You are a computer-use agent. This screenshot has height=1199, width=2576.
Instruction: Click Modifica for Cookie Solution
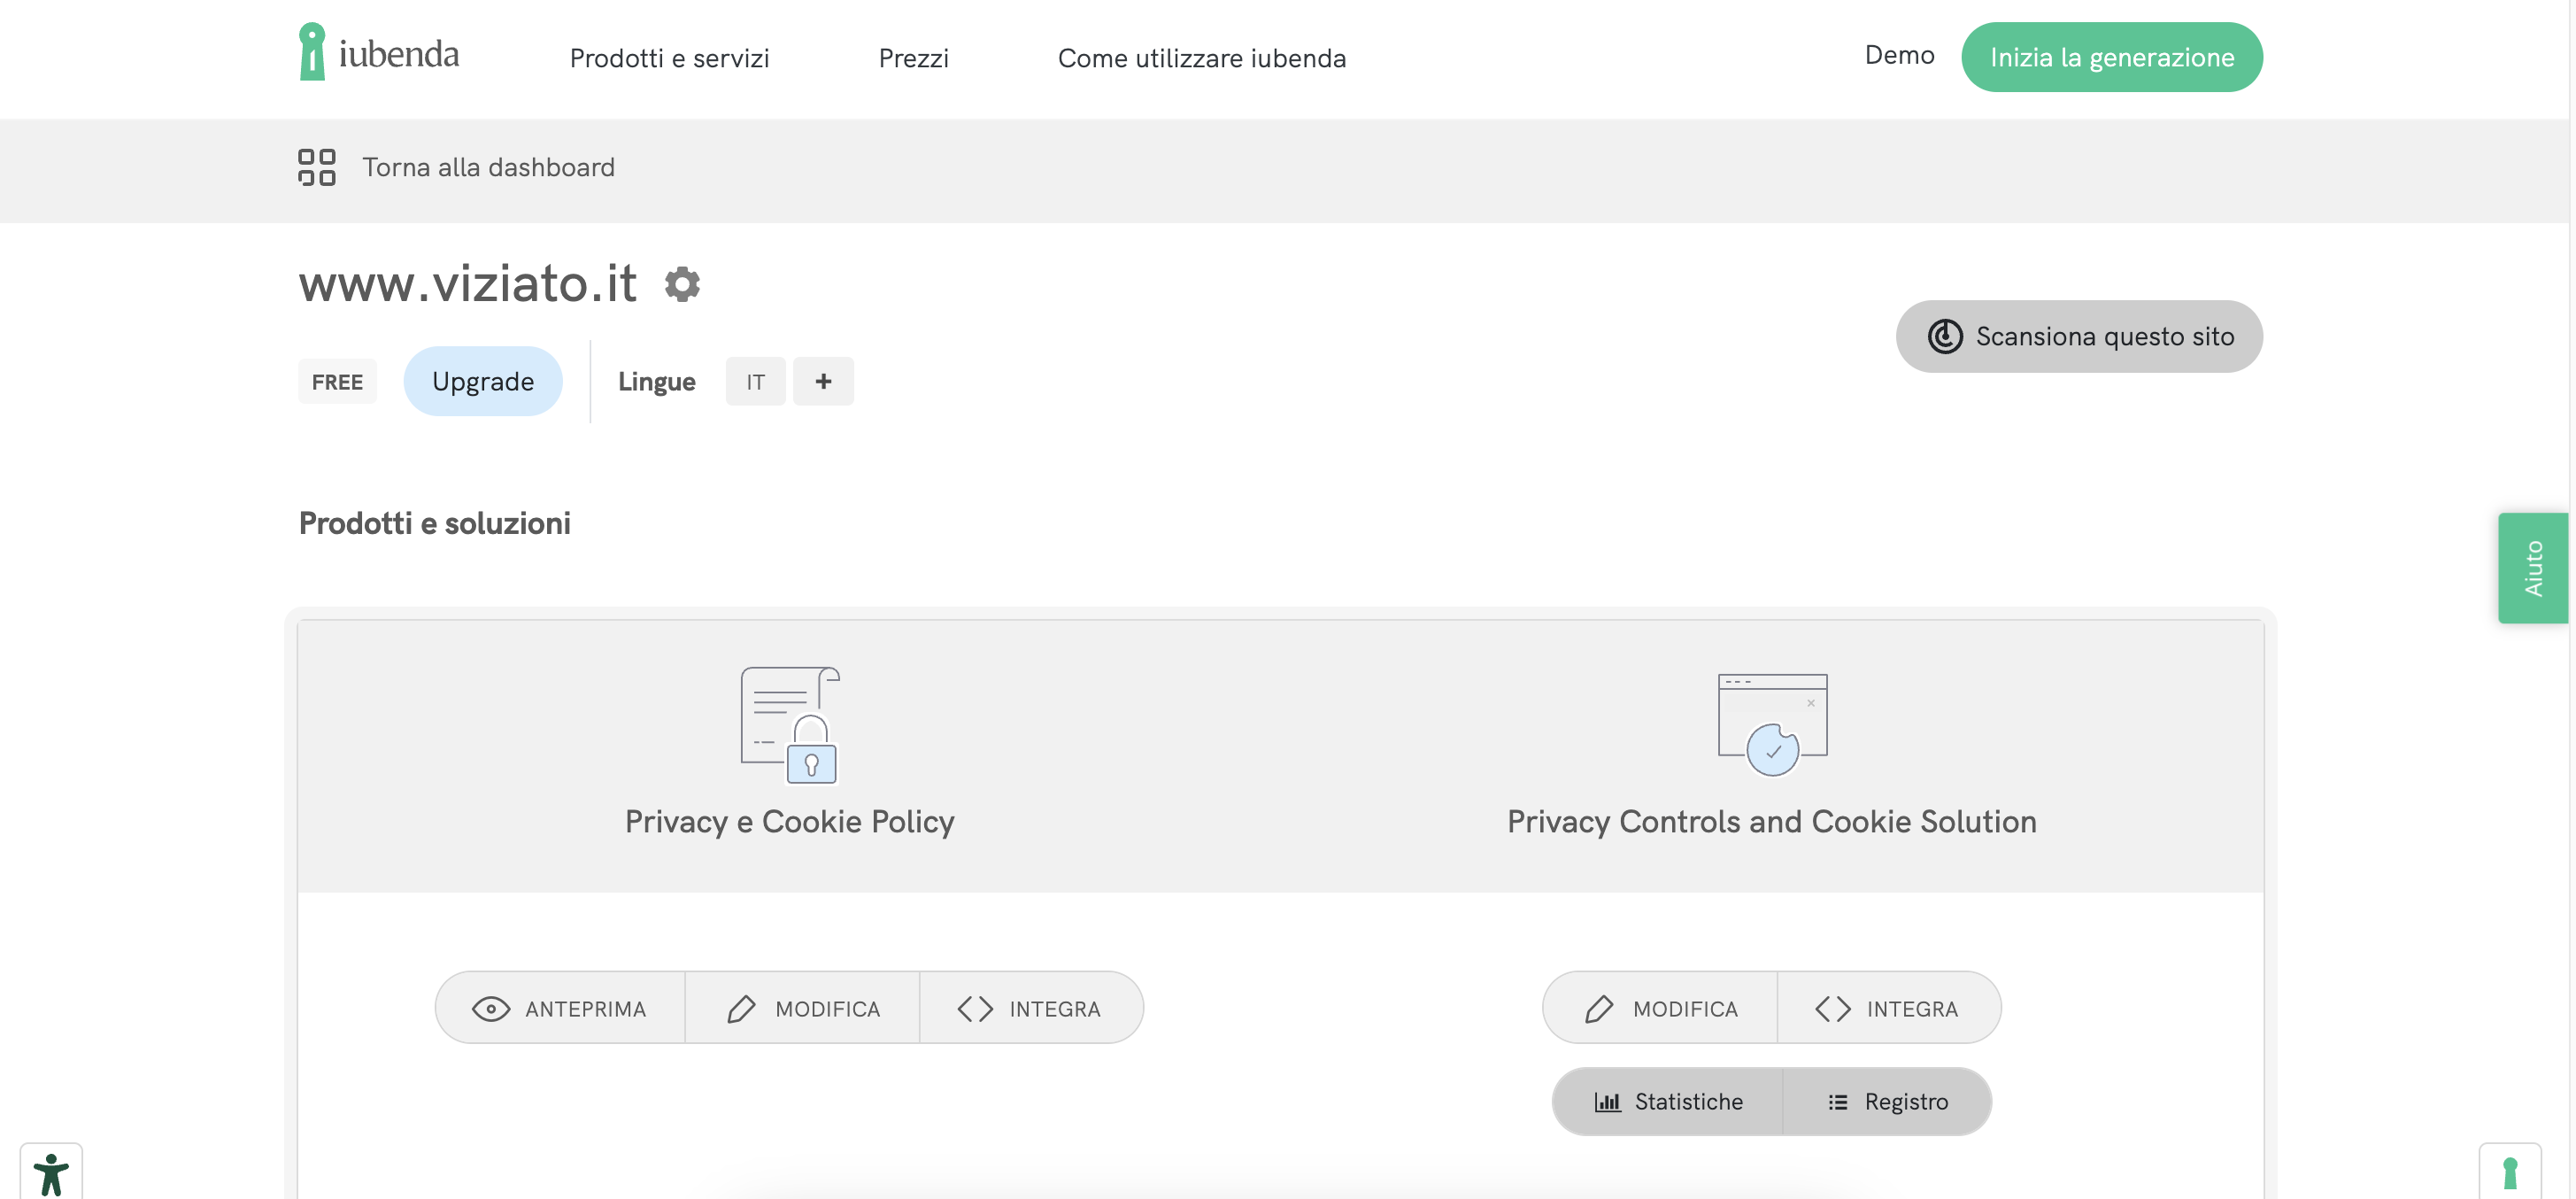click(x=1661, y=1008)
